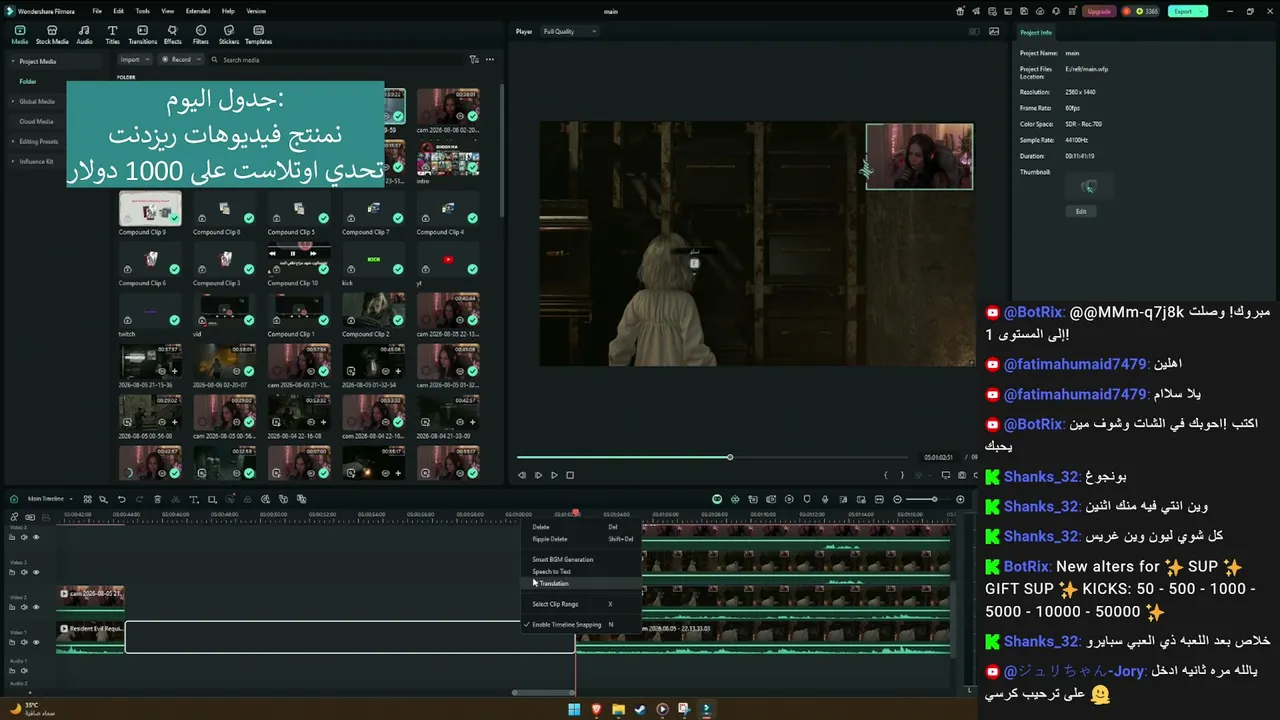
Task: Mute the Video 2 track audio
Action: (x=24, y=607)
